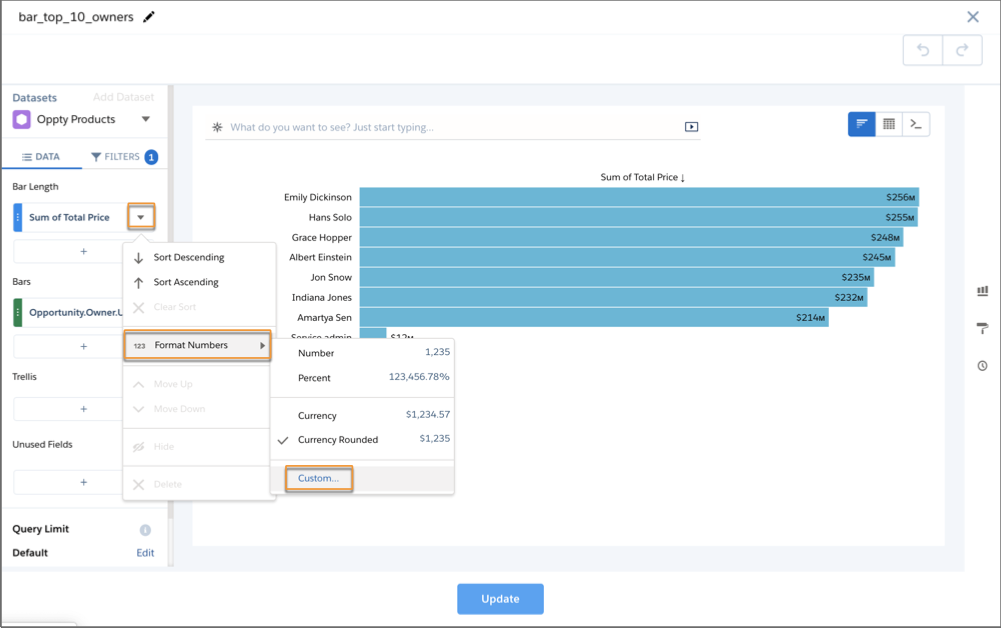Click the undo arrow button
The width and height of the screenshot is (1001, 628).
point(923,50)
